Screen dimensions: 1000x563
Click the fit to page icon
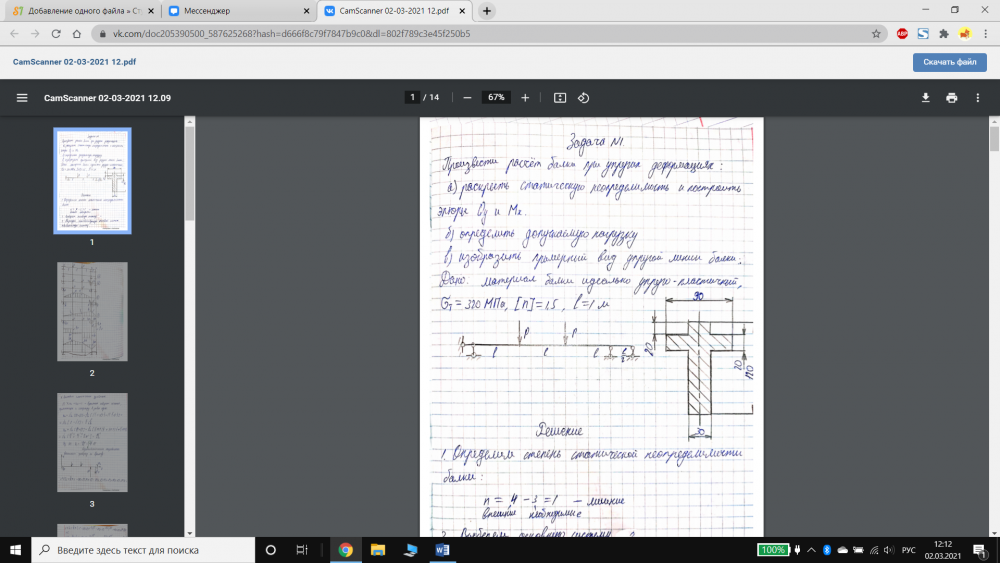pos(560,98)
